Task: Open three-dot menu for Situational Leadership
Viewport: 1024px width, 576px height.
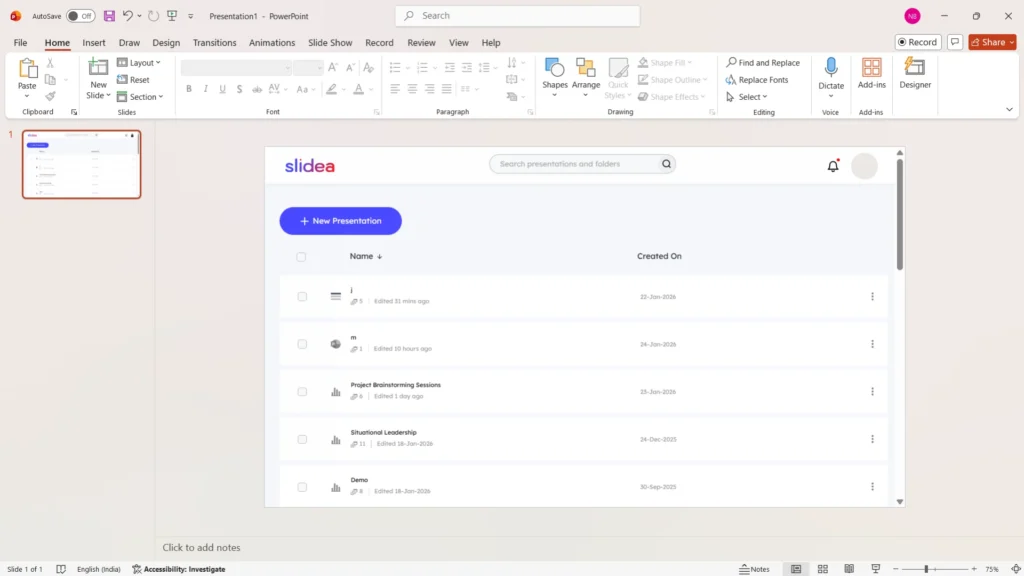Action: 872,439
